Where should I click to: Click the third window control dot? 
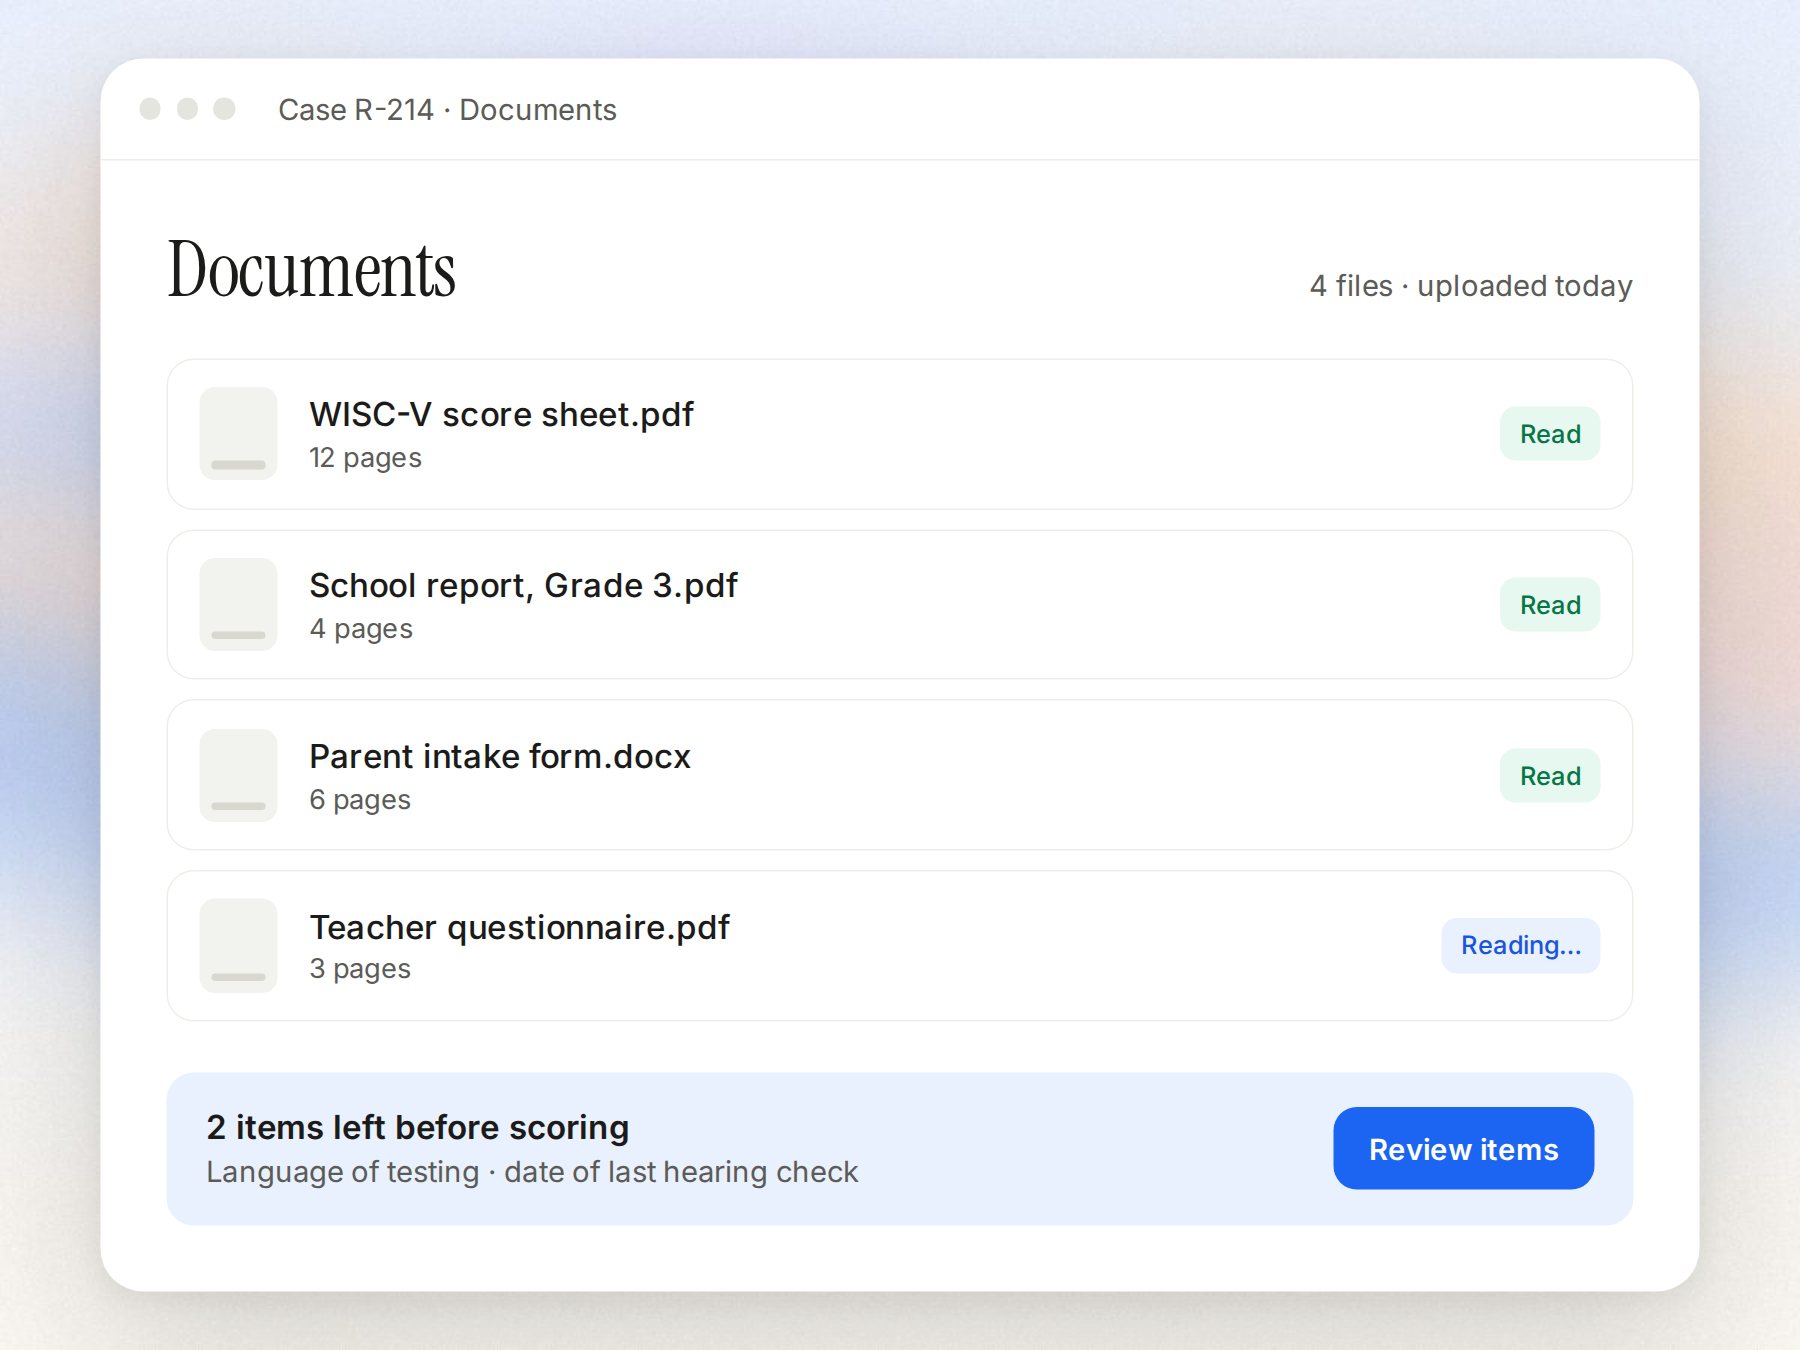pos(224,108)
